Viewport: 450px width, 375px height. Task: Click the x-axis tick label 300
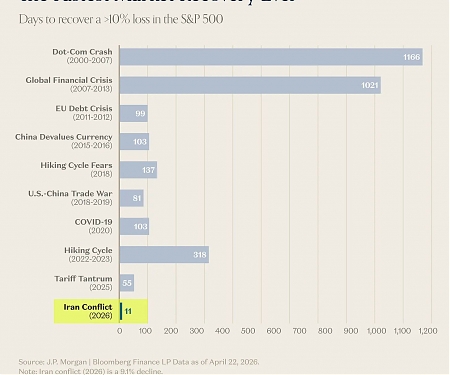click(197, 331)
